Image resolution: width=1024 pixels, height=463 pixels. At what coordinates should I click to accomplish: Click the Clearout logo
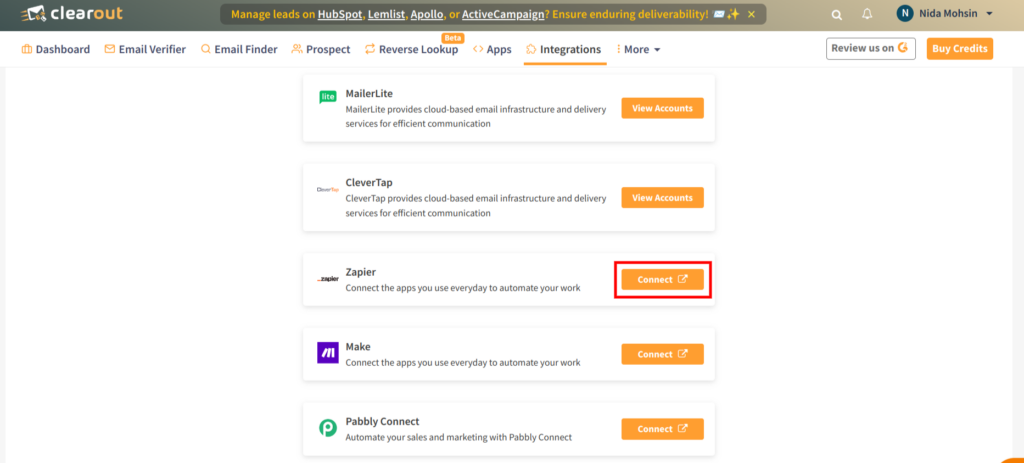click(x=71, y=13)
